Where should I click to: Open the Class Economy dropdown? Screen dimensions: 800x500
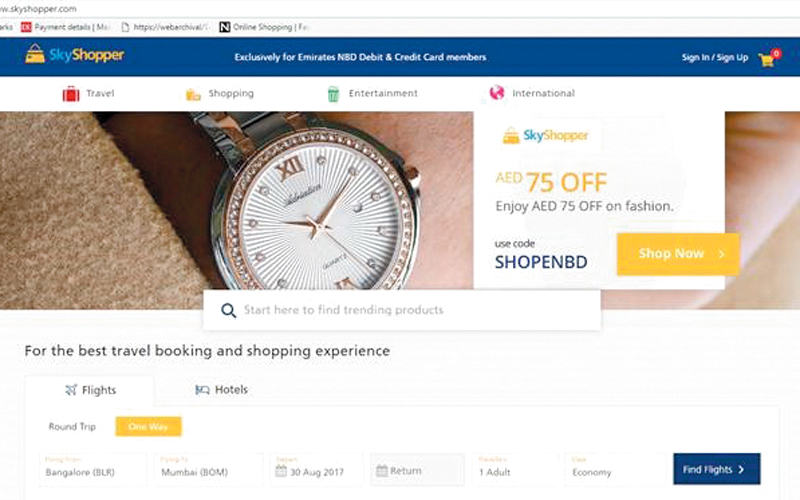click(x=611, y=470)
